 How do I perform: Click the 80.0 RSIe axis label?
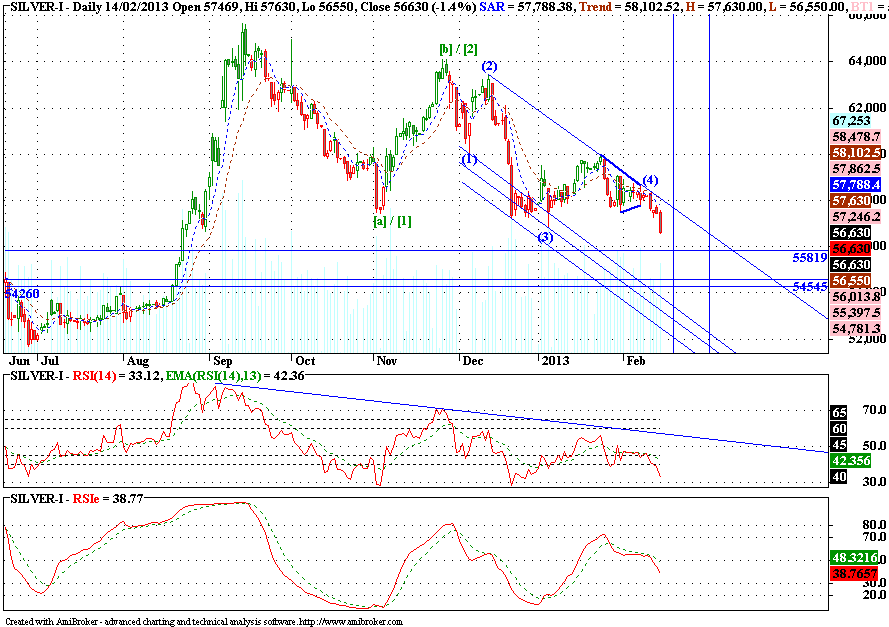point(873,525)
